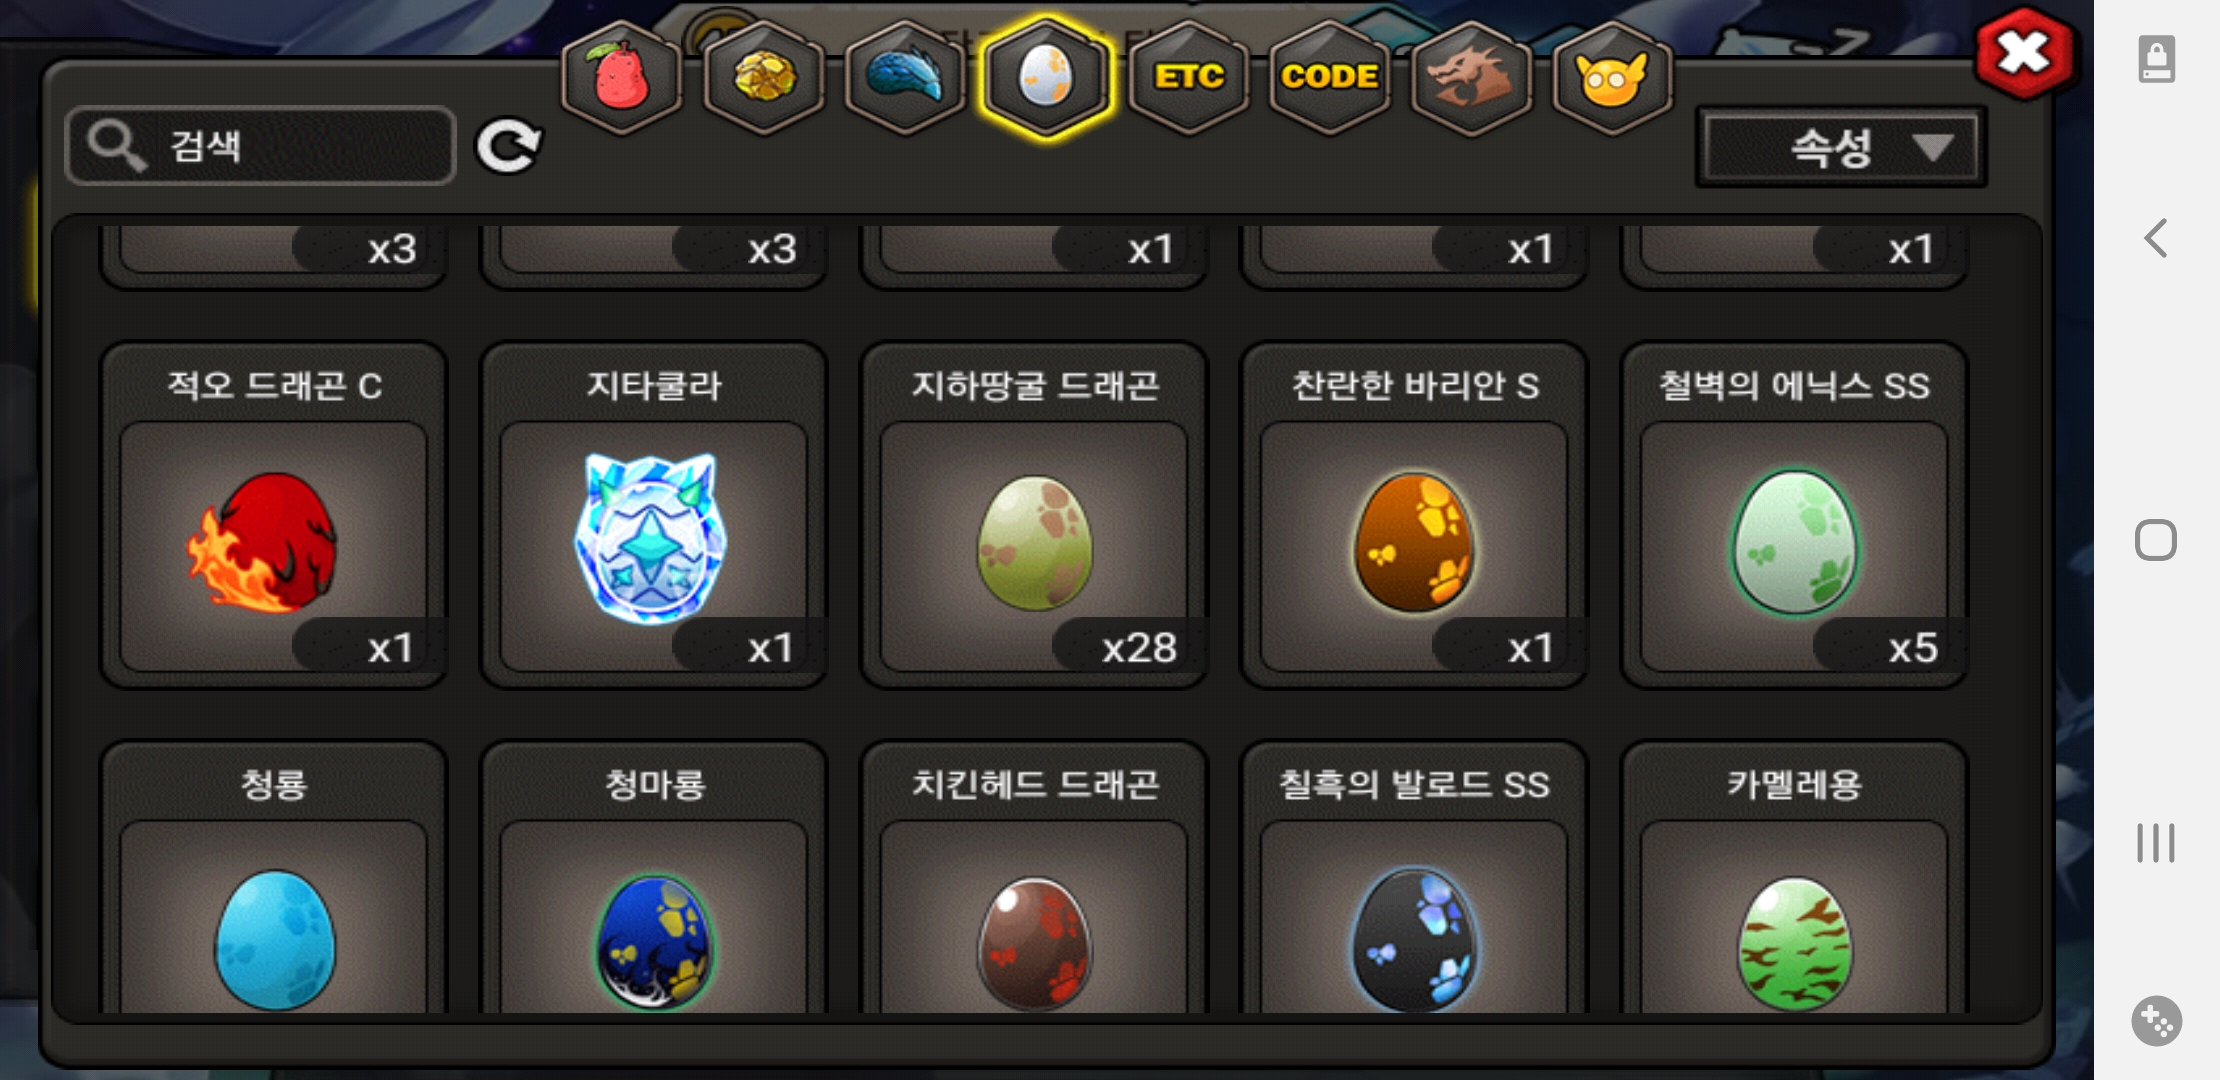Image resolution: width=2220 pixels, height=1080 pixels.
Task: Select the egg category tab
Action: coord(1046,77)
